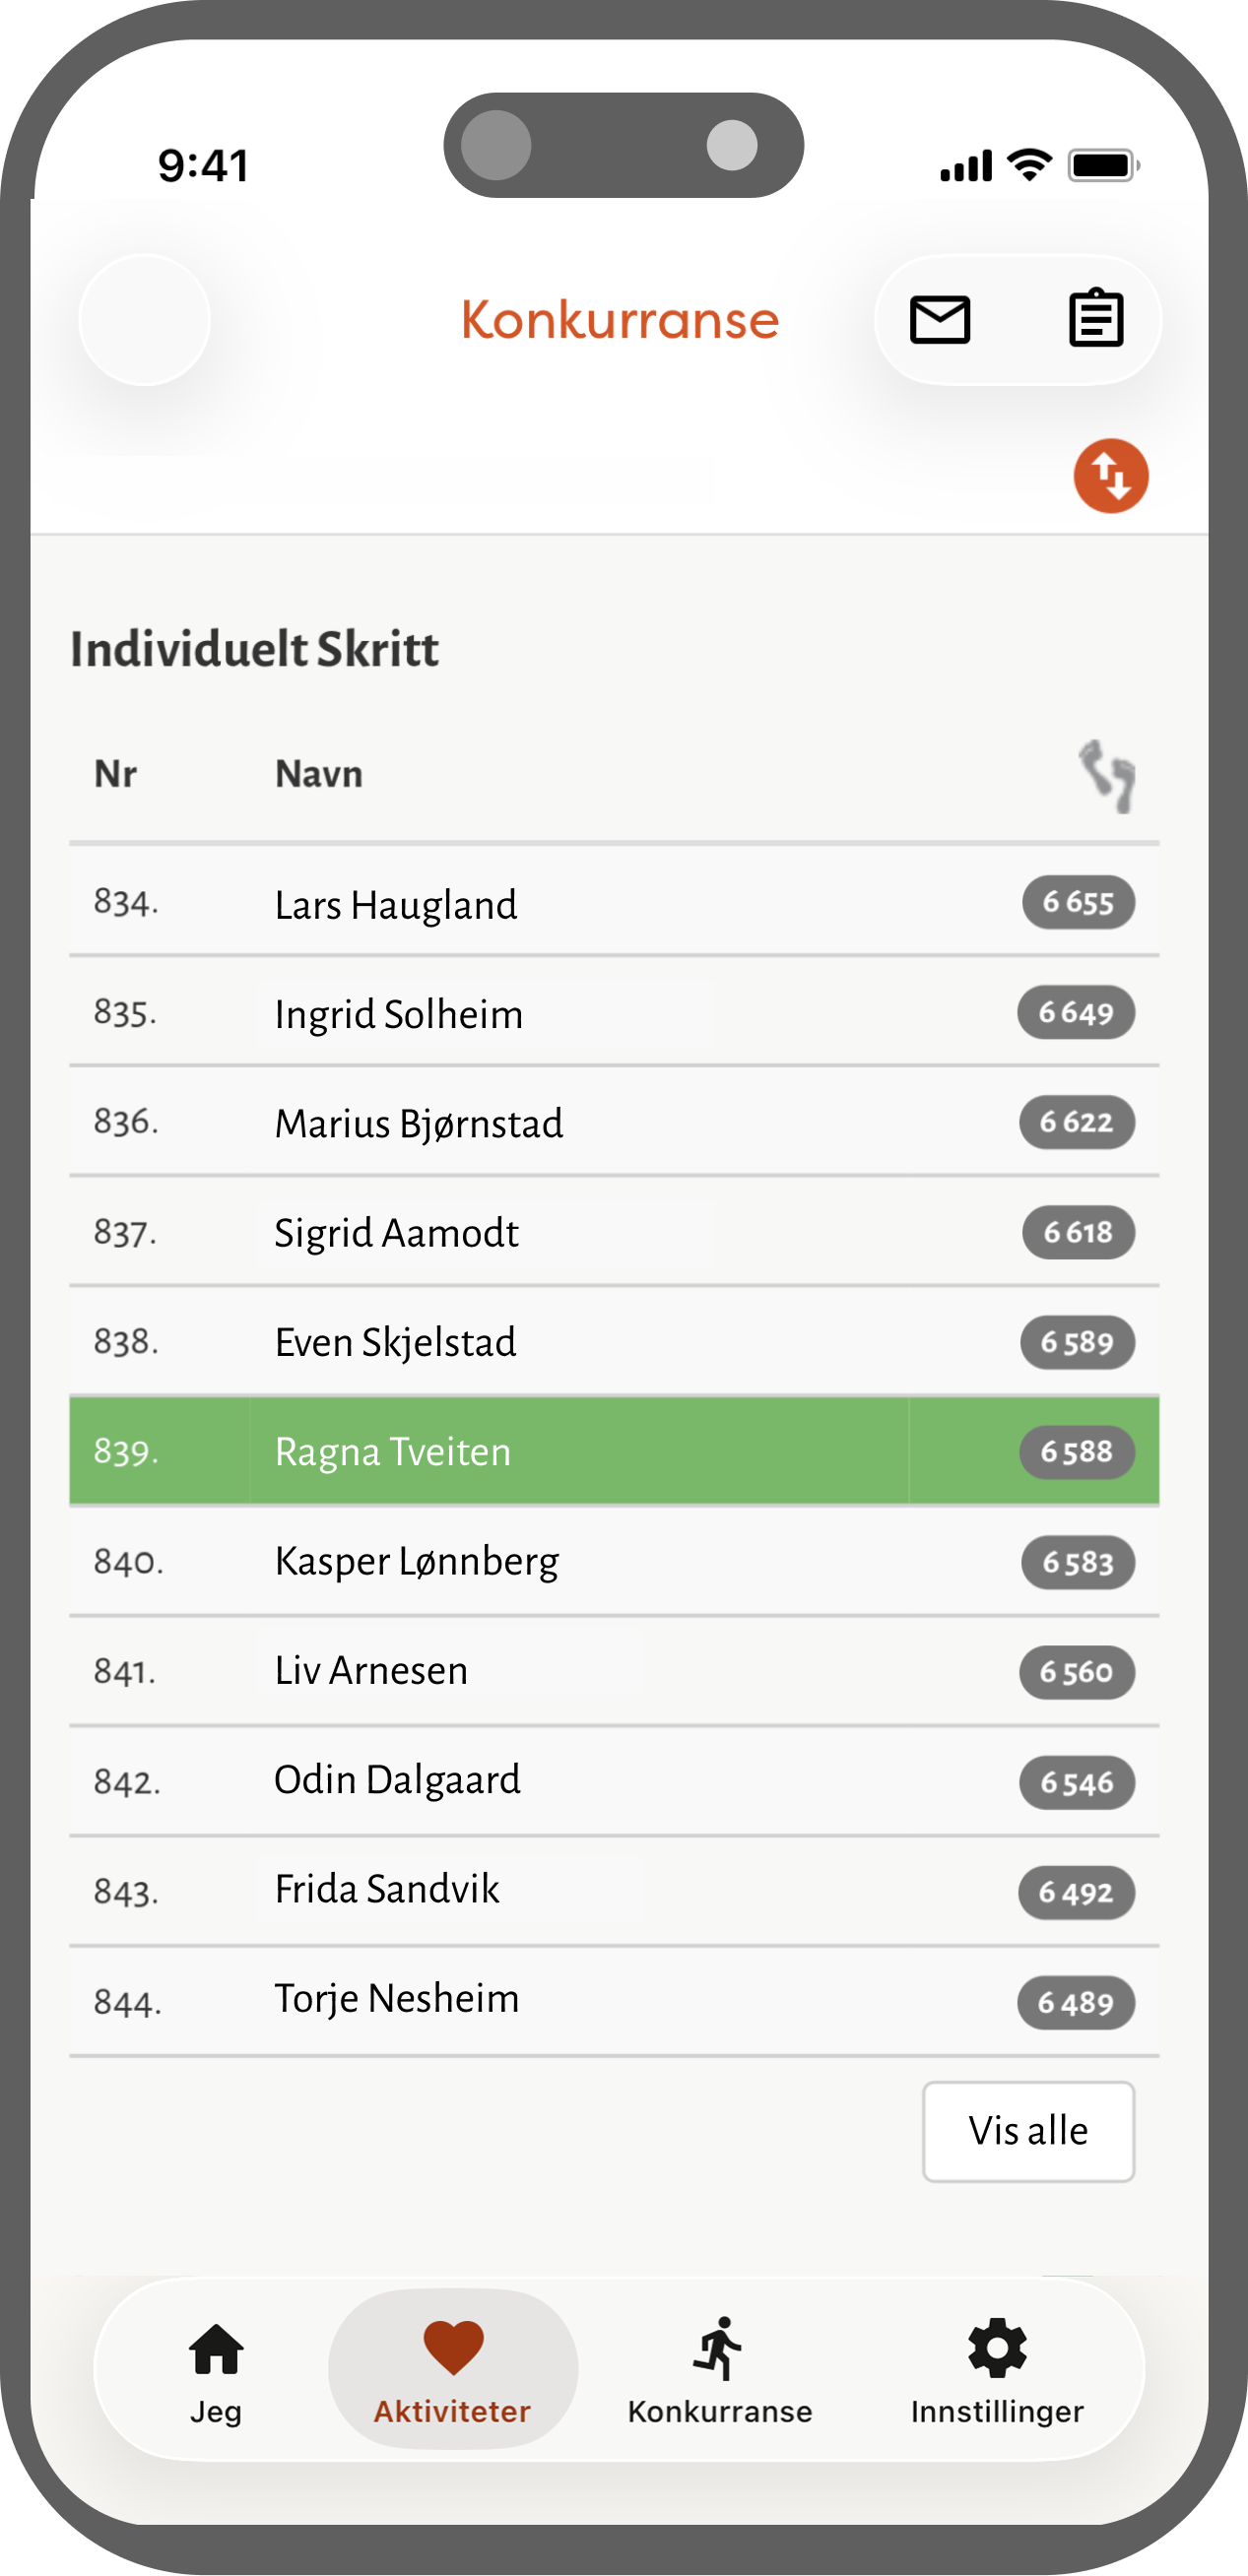Open Kasper Lønnberg's entry
The width and height of the screenshot is (1248, 2576).
click(416, 1561)
